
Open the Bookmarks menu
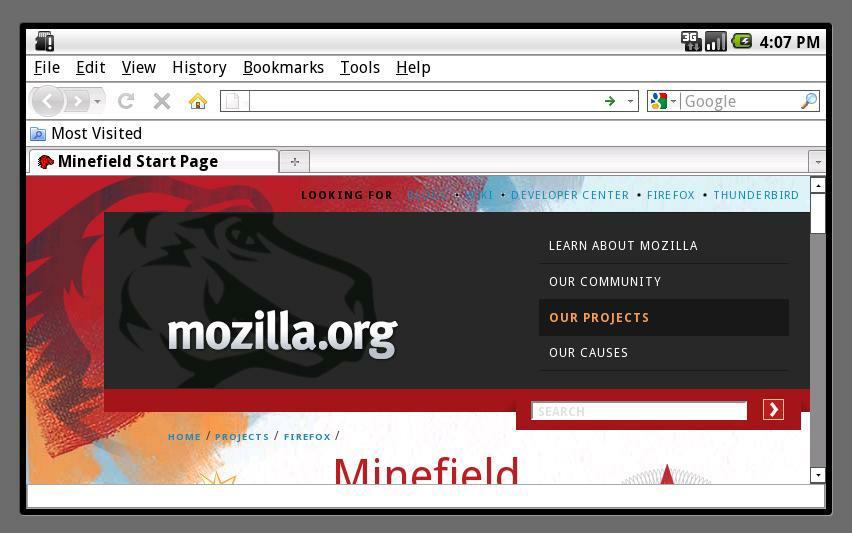click(x=283, y=67)
